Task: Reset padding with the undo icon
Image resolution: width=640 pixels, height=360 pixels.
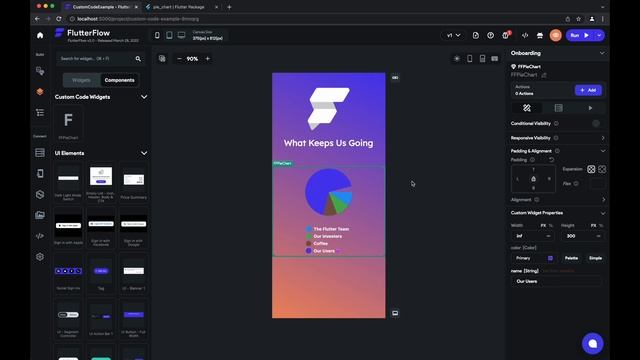Action: click(551, 160)
